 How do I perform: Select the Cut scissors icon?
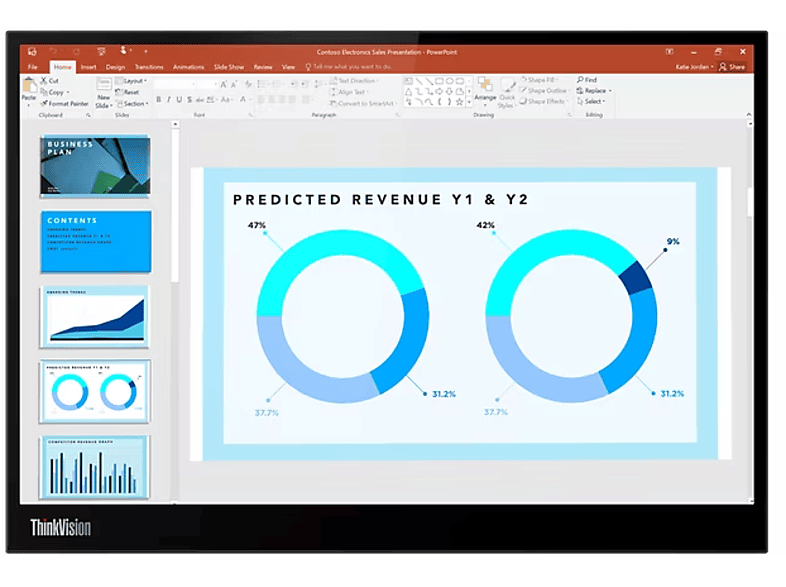tap(44, 80)
